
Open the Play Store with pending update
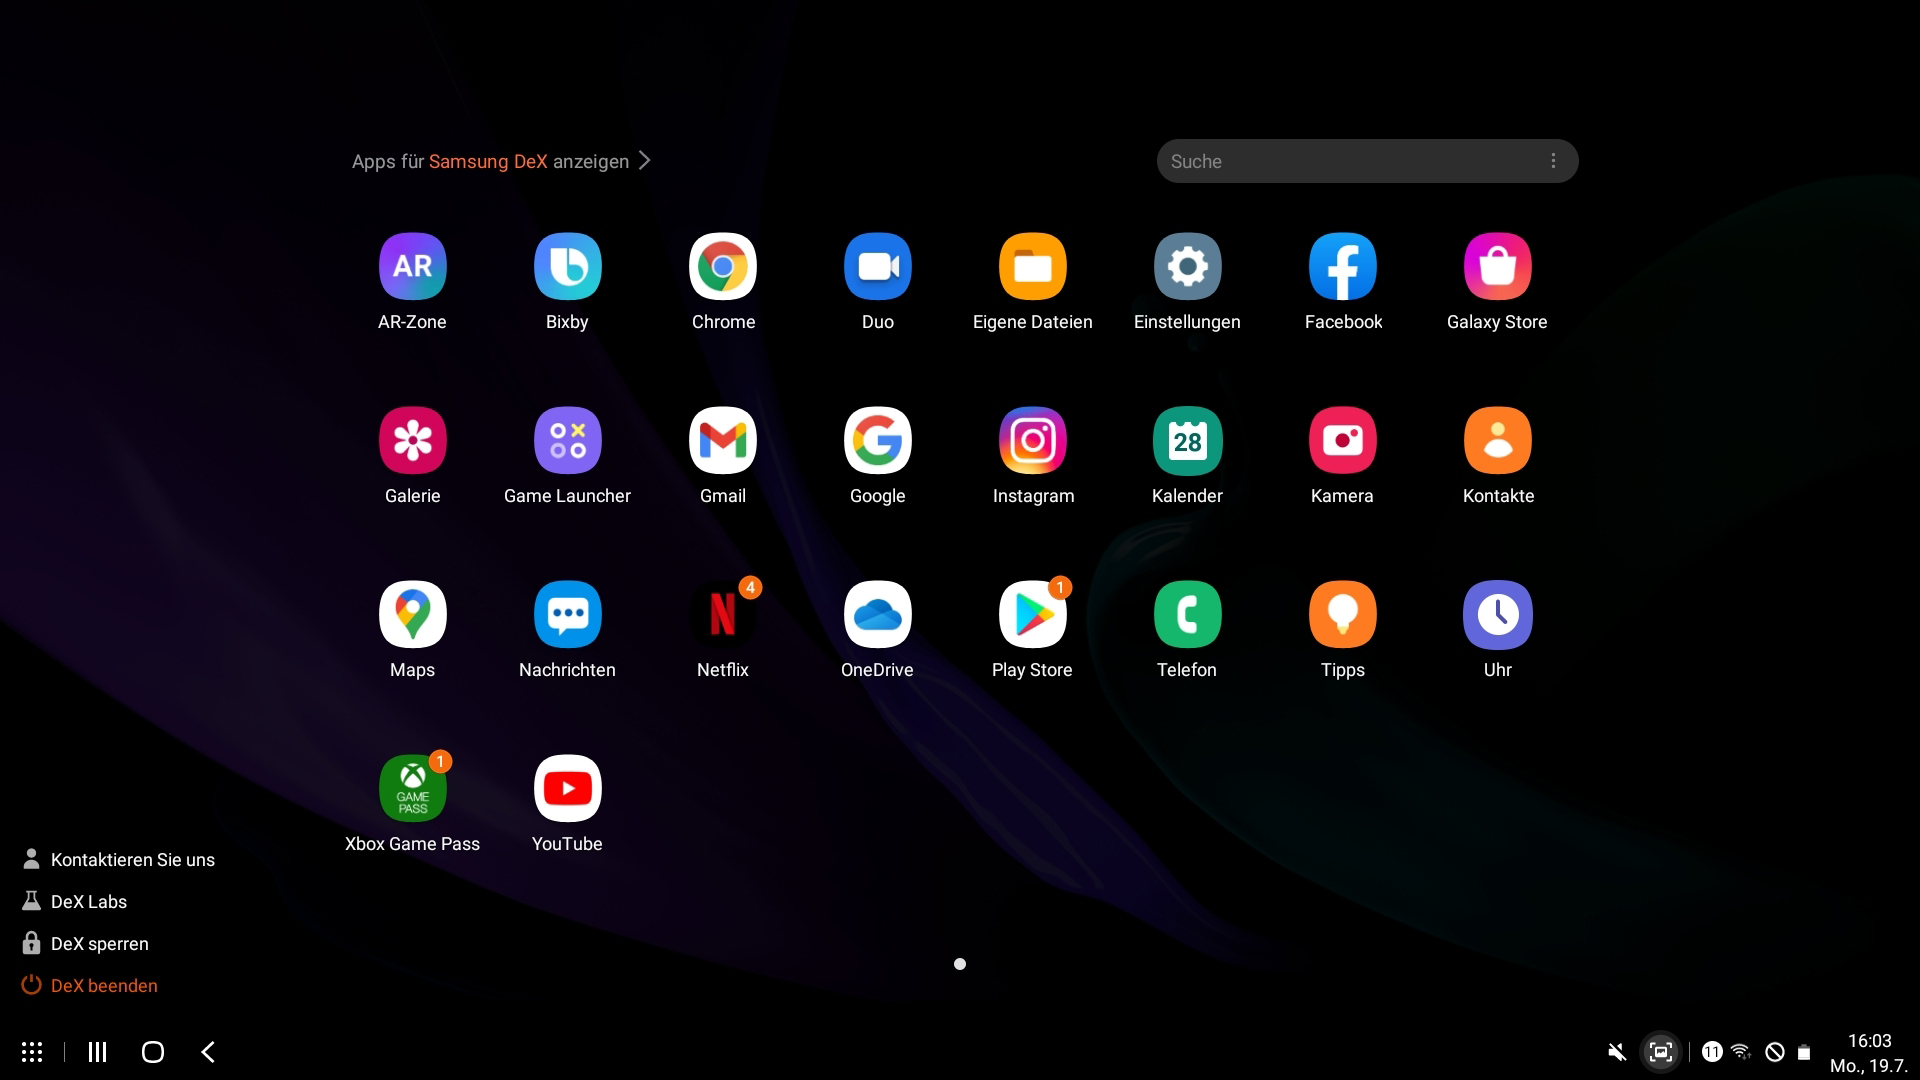(1032, 614)
